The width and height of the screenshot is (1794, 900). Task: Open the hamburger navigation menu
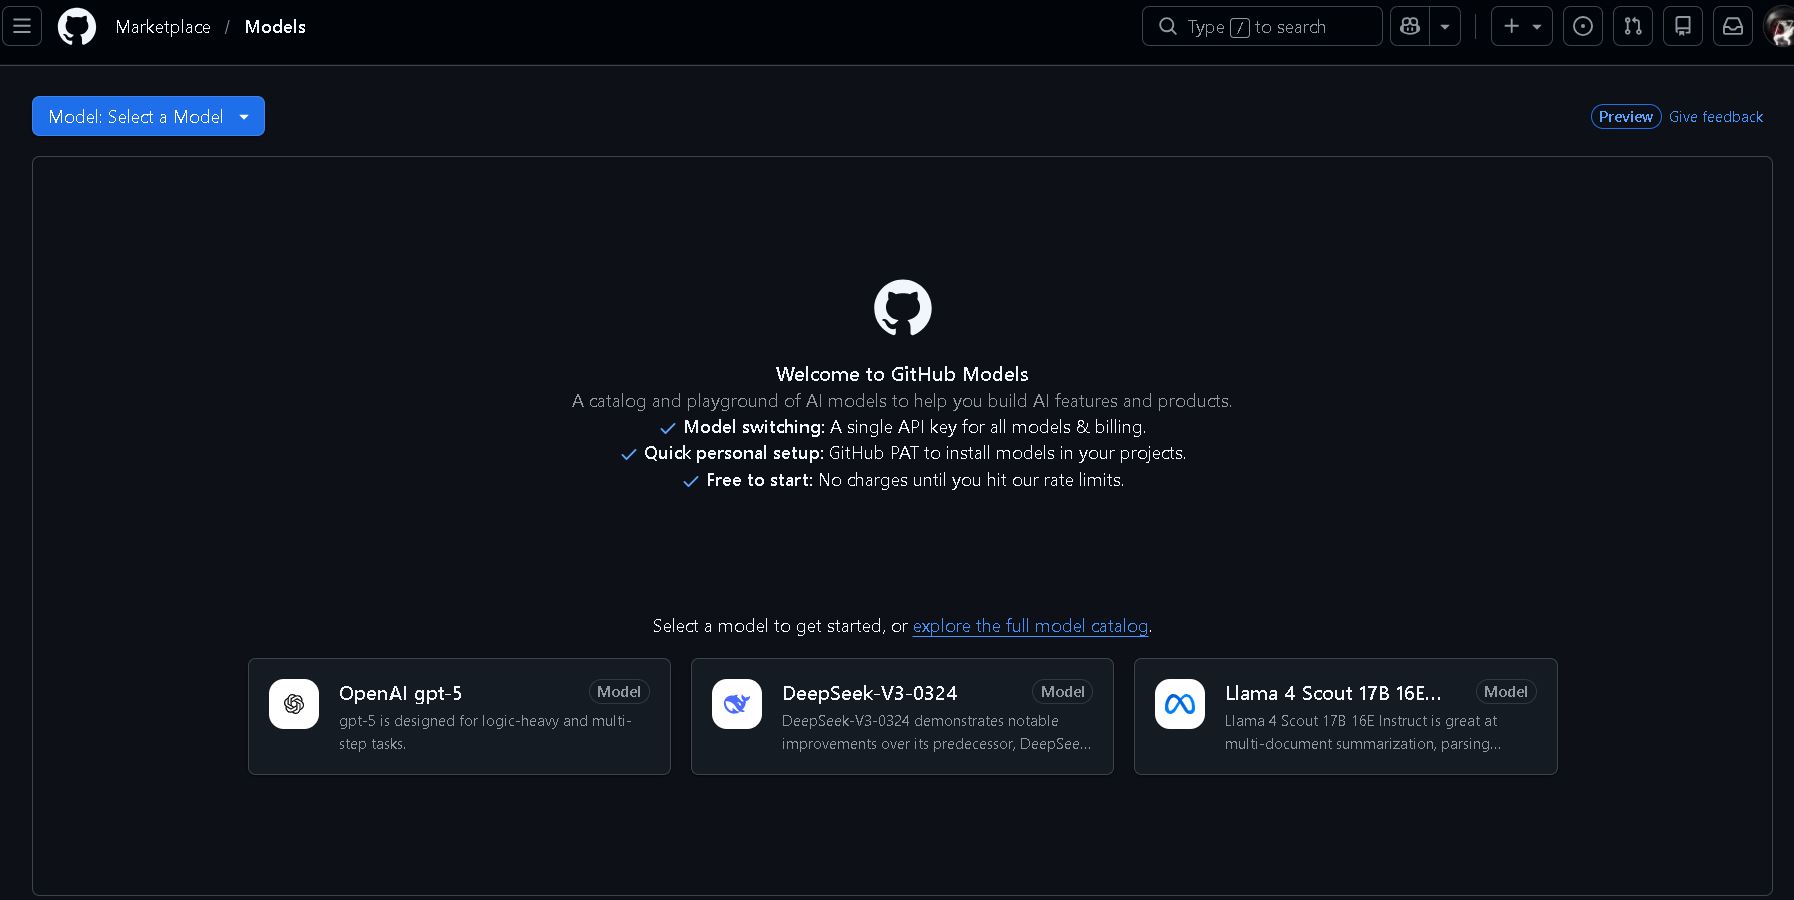(x=22, y=26)
